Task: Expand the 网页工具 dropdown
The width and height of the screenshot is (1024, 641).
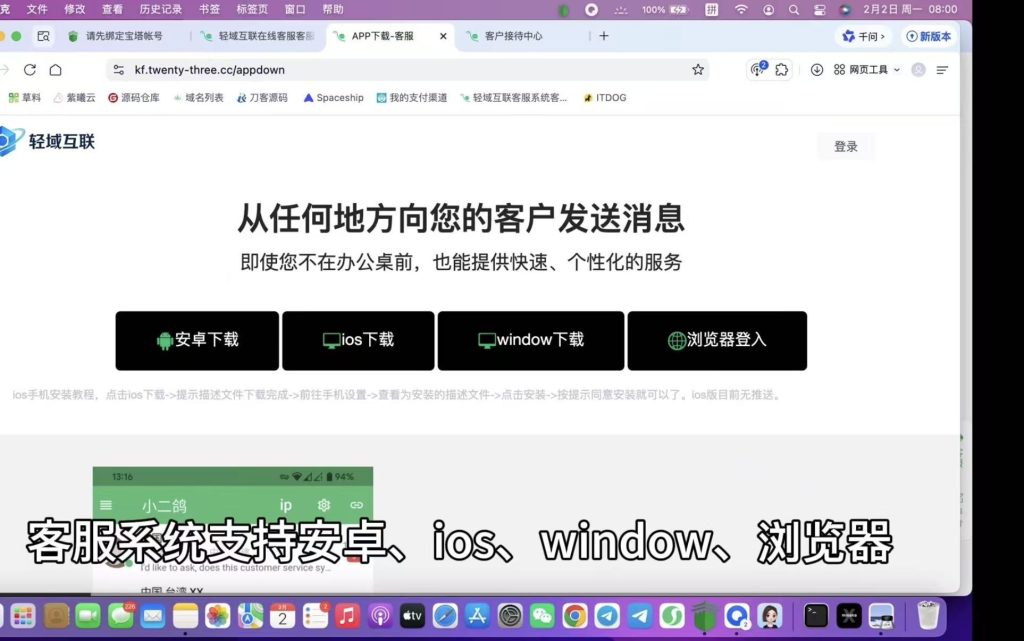Action: [x=868, y=71]
